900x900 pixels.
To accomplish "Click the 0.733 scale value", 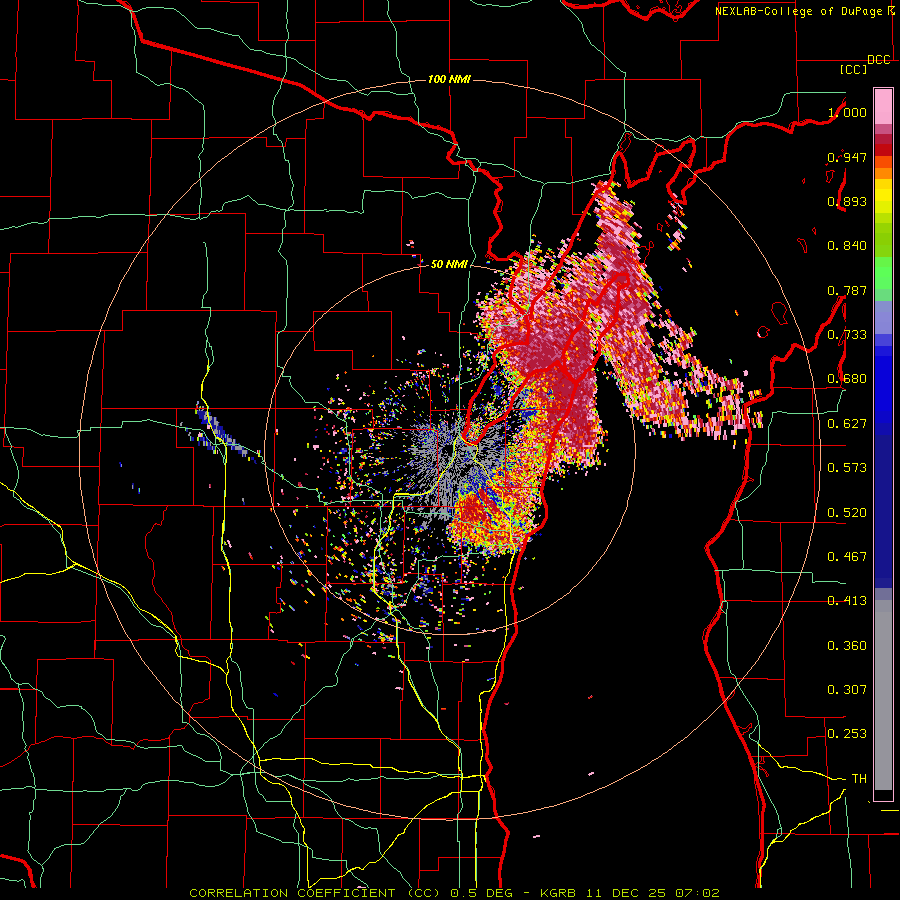I will point(847,335).
